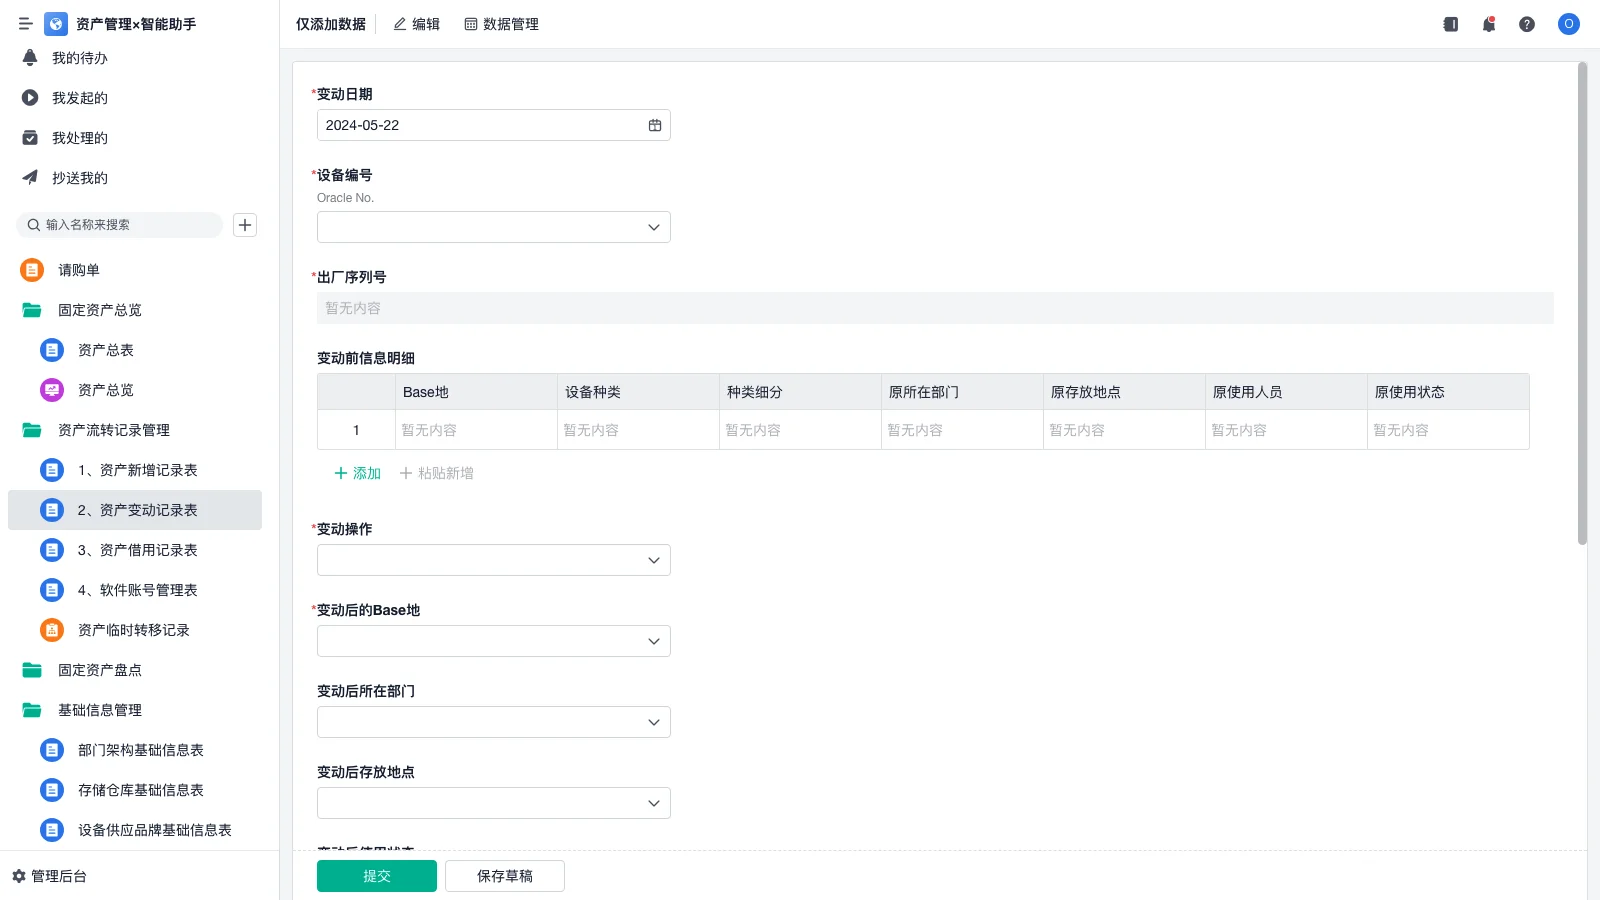The image size is (1600, 900).
Task: Open 我发起的 play icon
Action: tap(30, 98)
